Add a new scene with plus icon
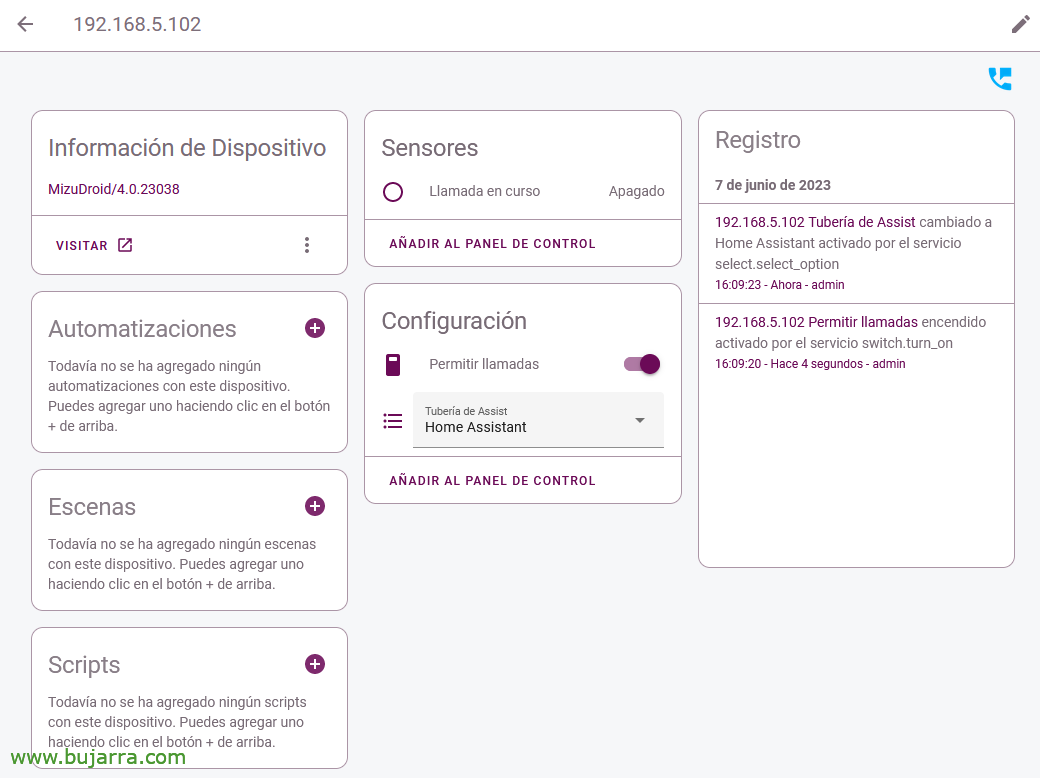Screen dimensions: 1040x778 315,506
